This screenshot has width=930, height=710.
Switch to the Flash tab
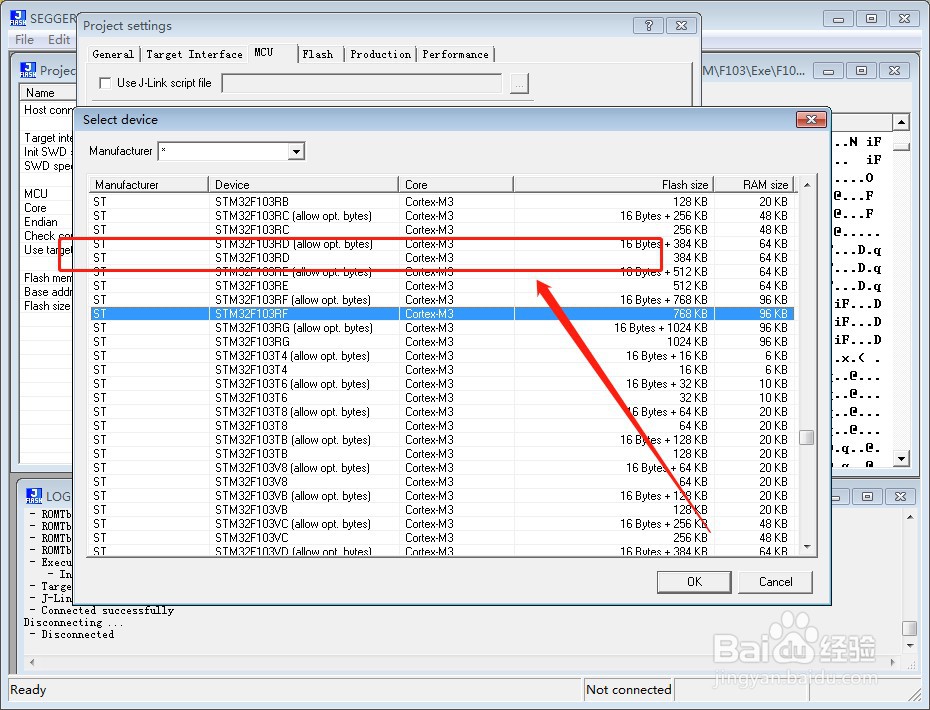coord(318,55)
